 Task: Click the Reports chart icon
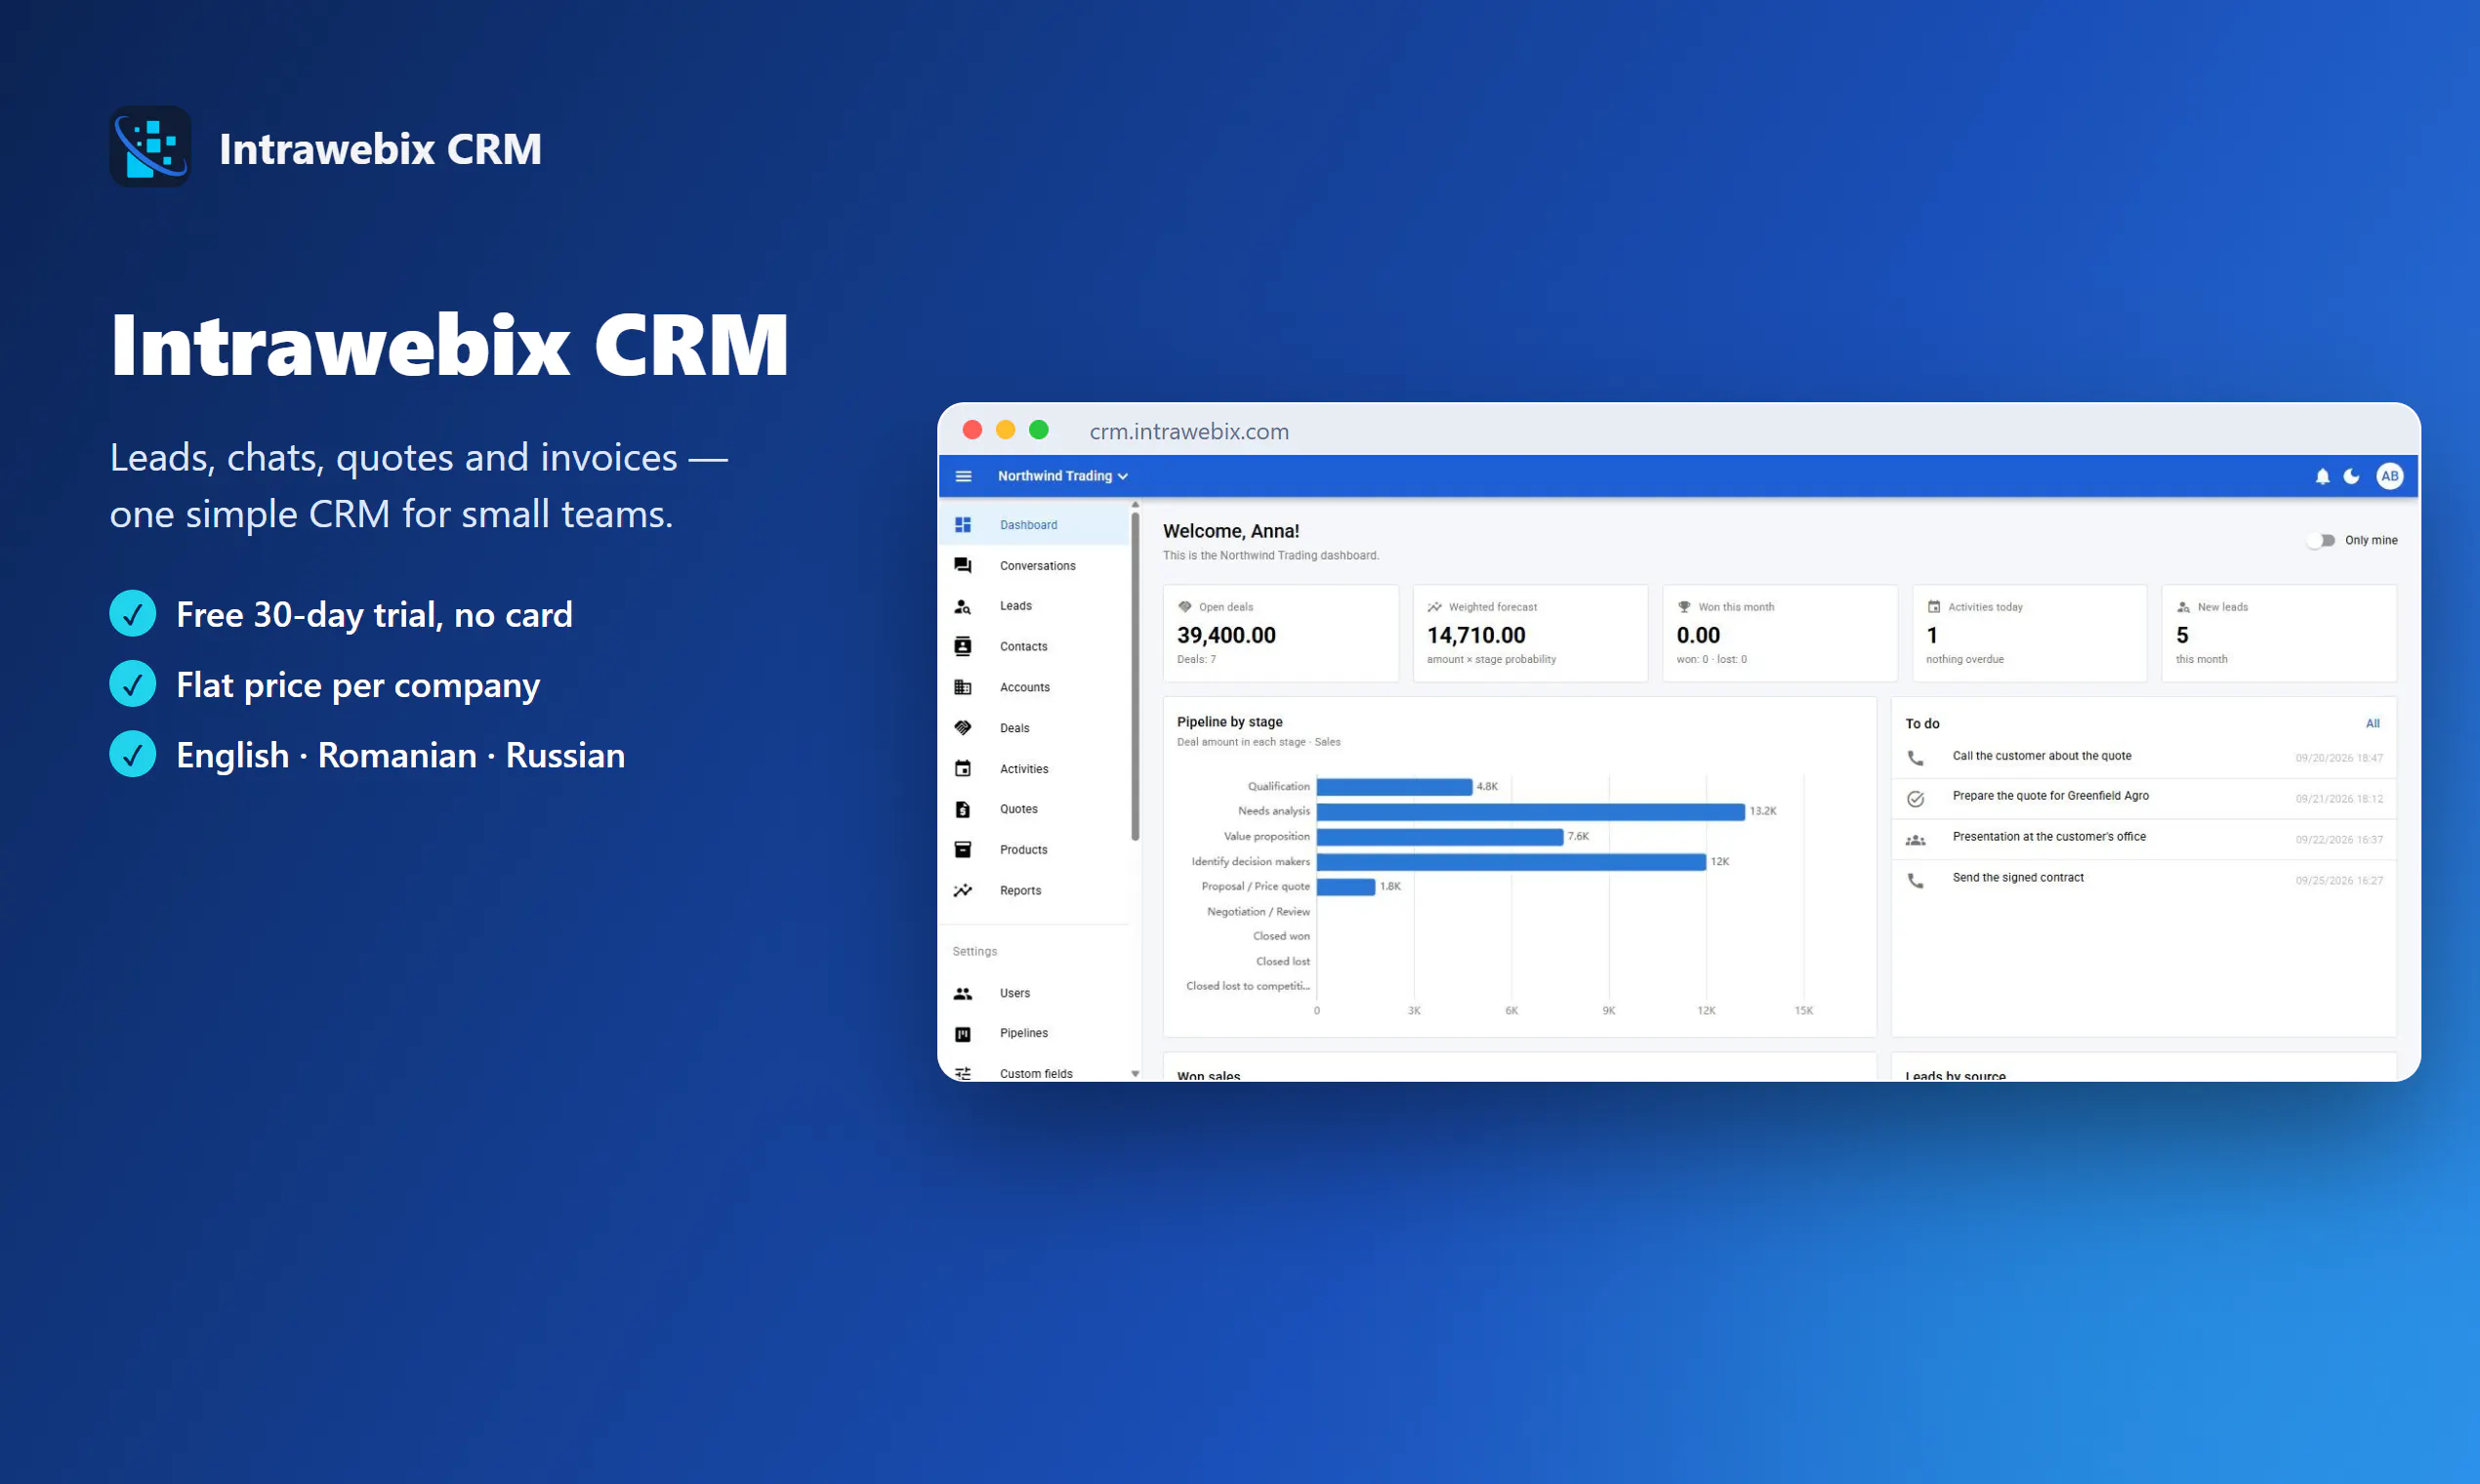click(x=963, y=890)
